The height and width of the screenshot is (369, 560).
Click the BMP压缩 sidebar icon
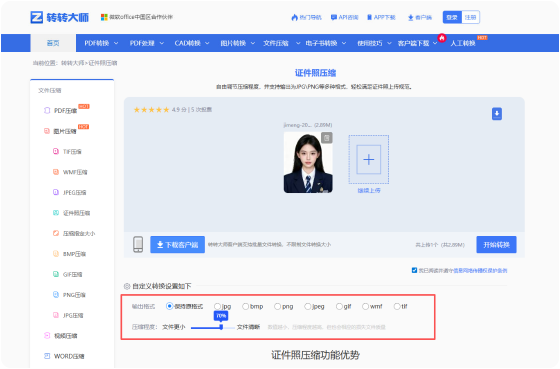point(56,254)
